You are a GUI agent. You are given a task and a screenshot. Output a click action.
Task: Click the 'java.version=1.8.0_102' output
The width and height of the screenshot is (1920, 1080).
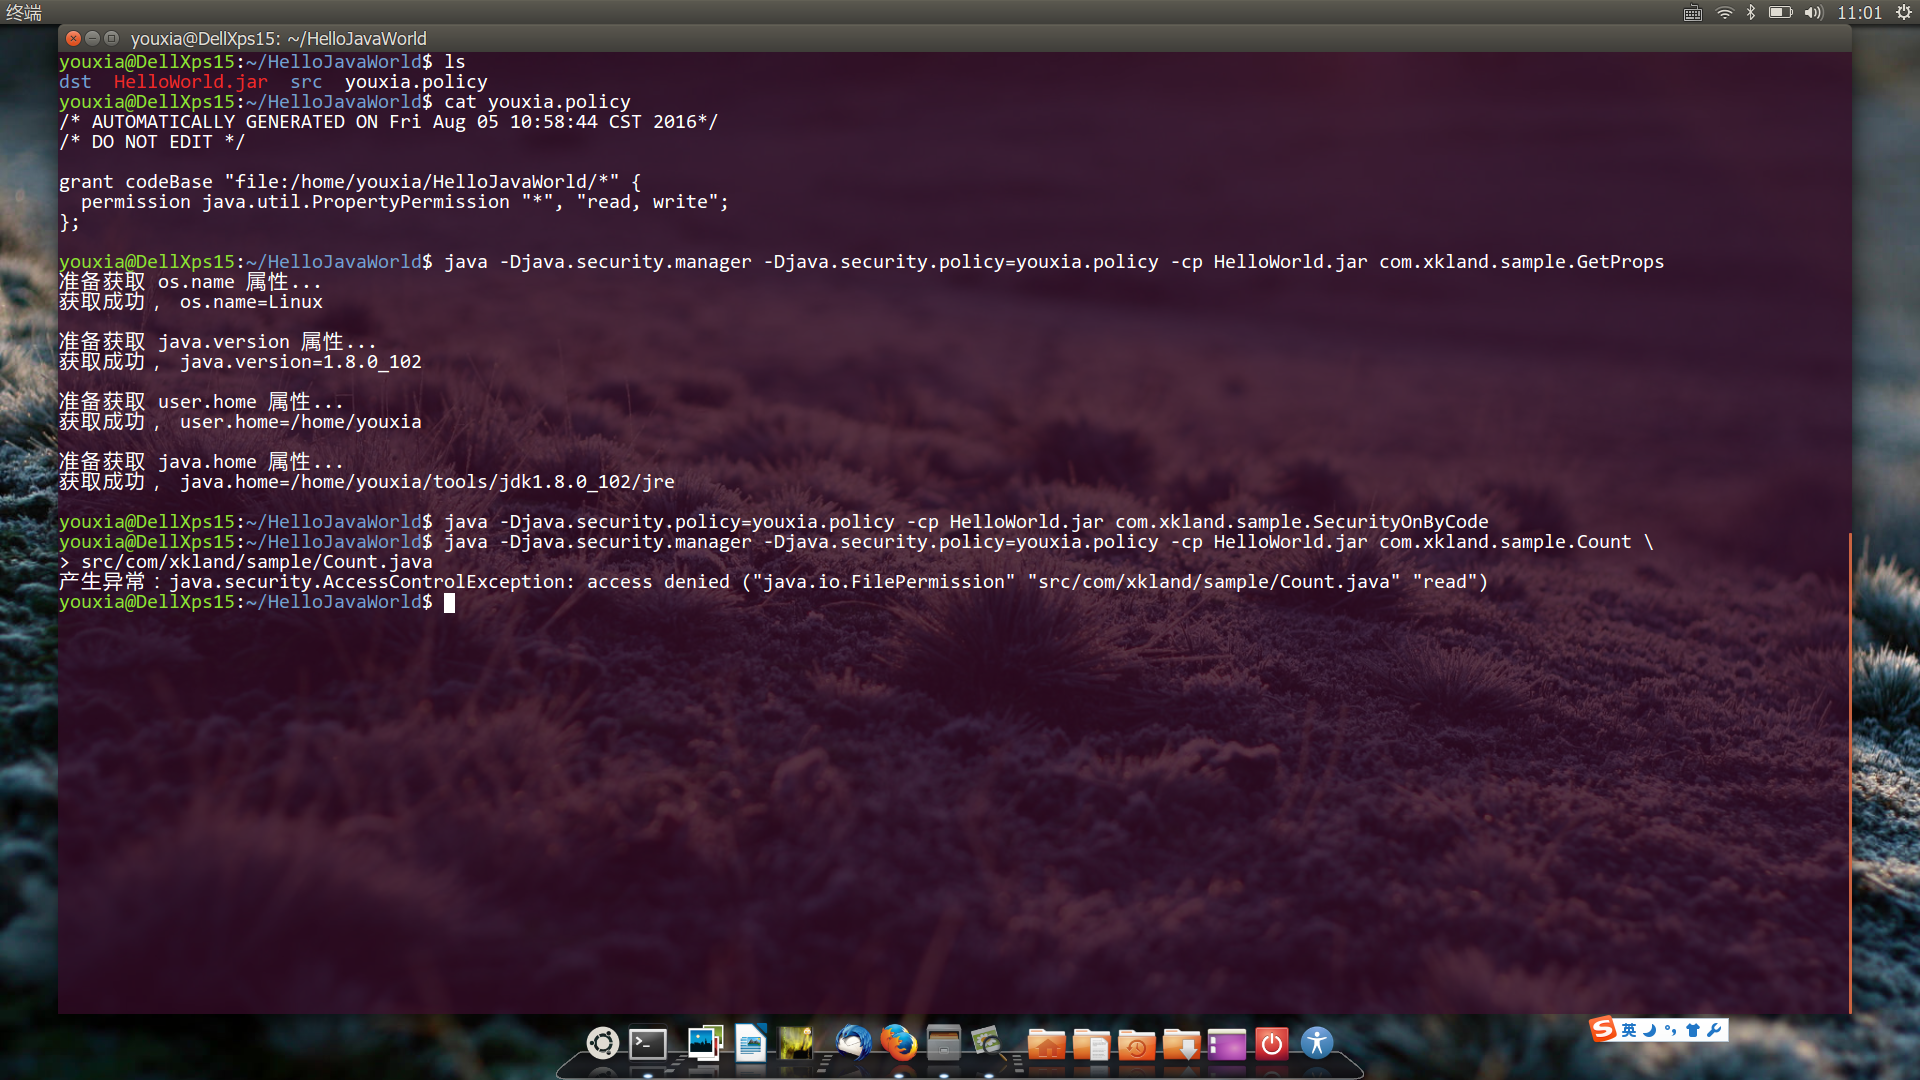[x=300, y=362]
